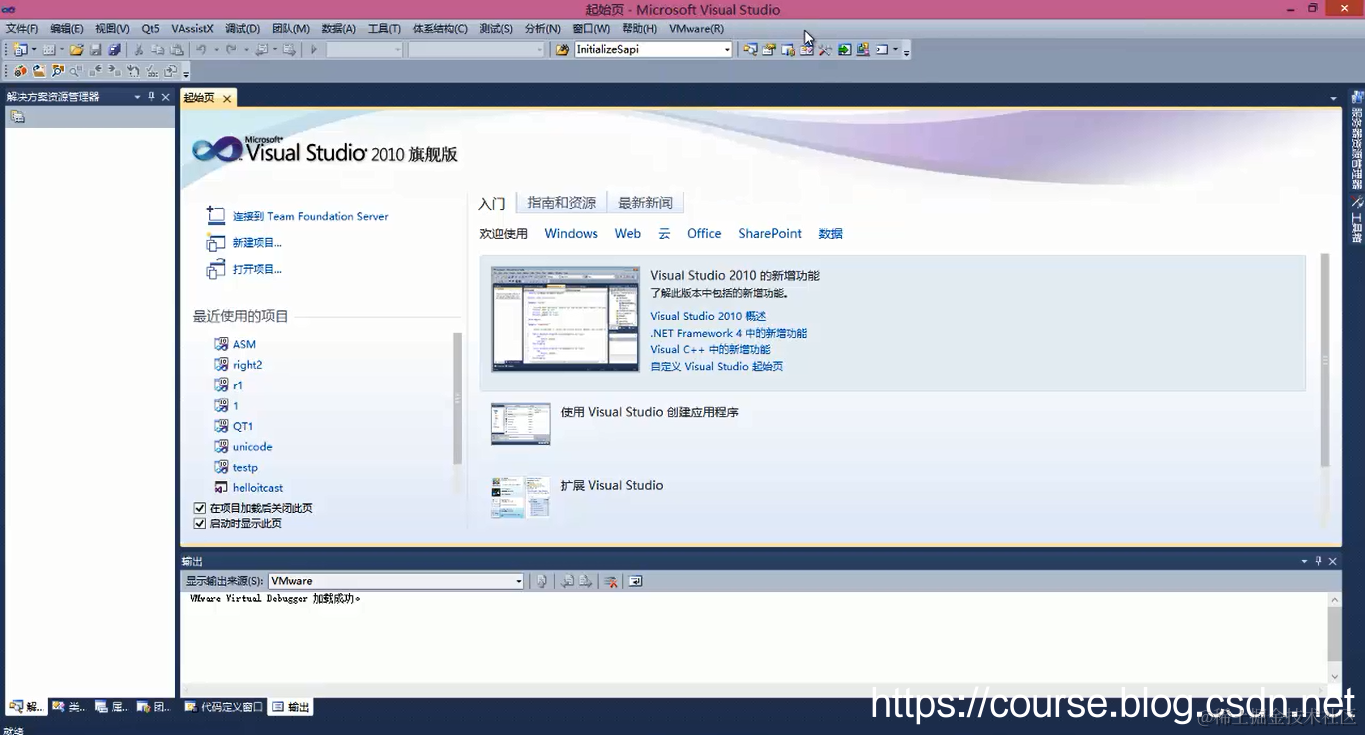This screenshot has height=735, width=1365.
Task: Click the helloitcast project icon
Action: click(x=221, y=488)
